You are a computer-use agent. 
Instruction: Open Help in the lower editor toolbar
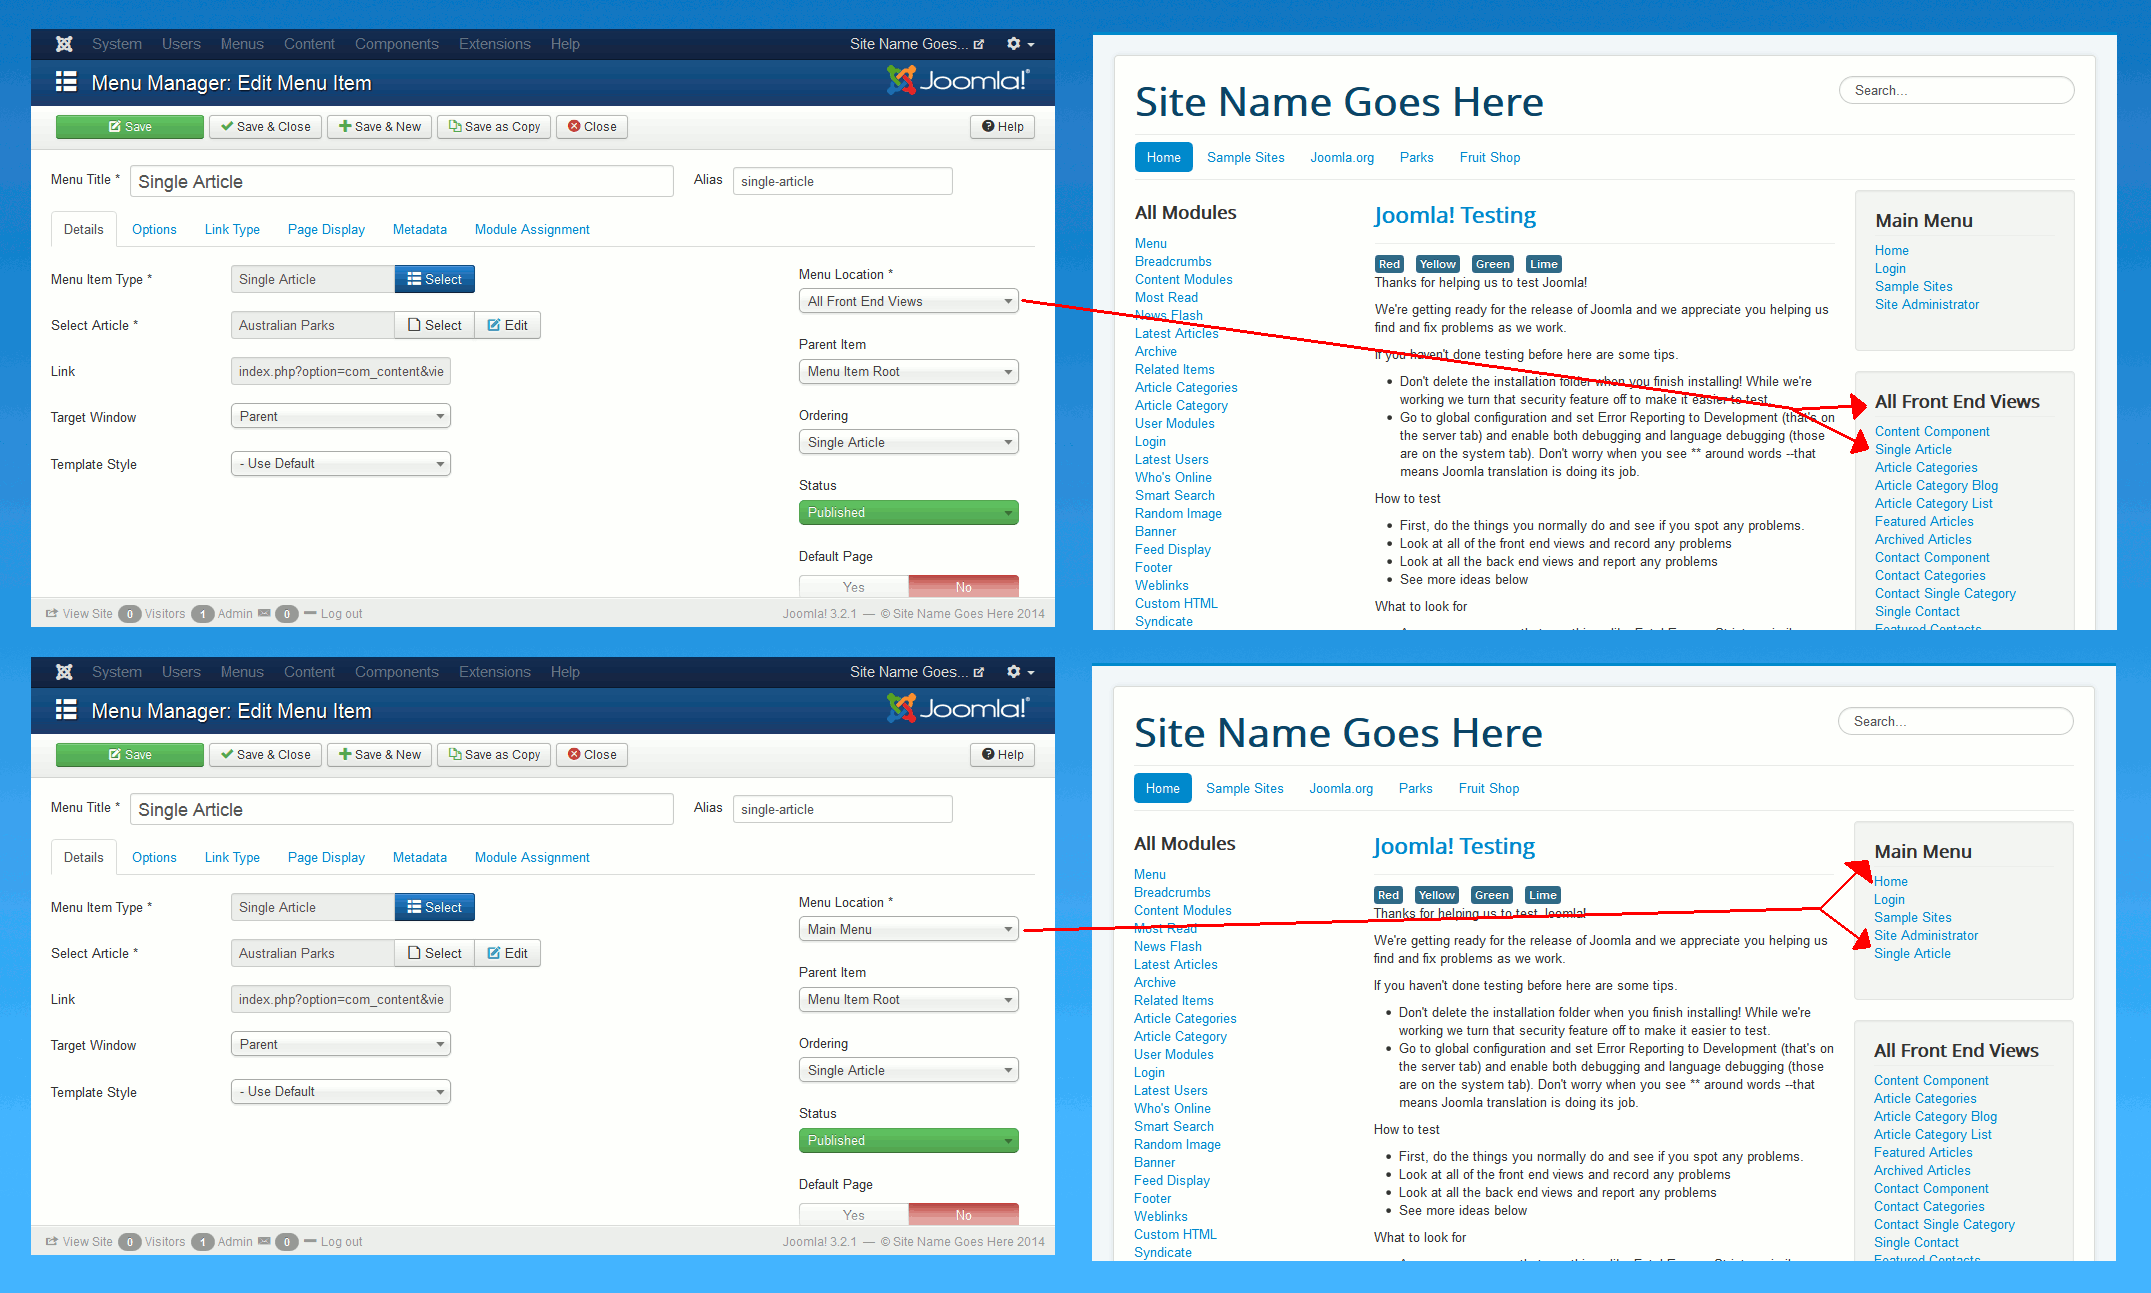(x=1002, y=755)
